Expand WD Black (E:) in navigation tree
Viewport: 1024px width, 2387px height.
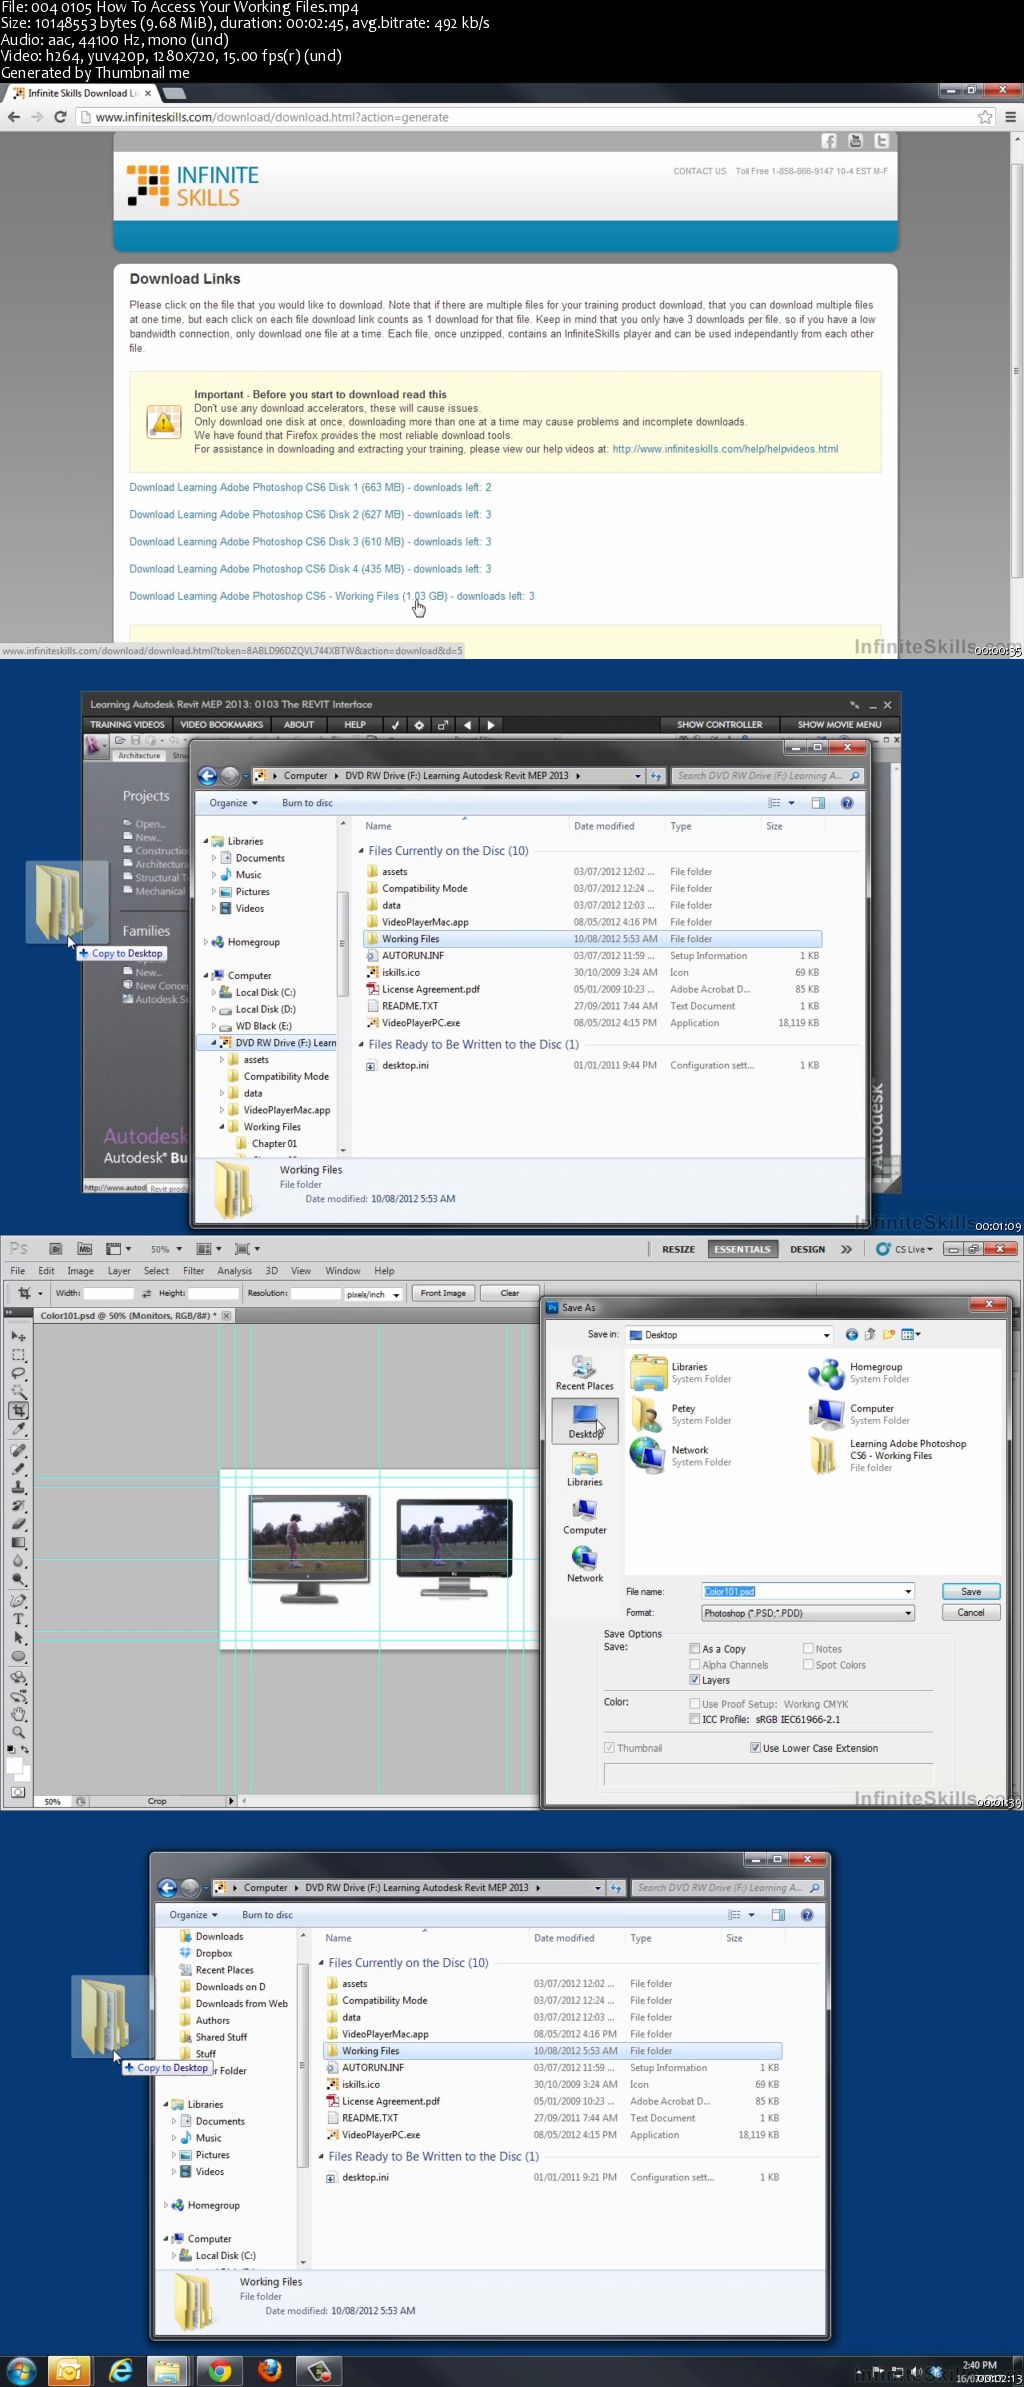click(x=214, y=1026)
